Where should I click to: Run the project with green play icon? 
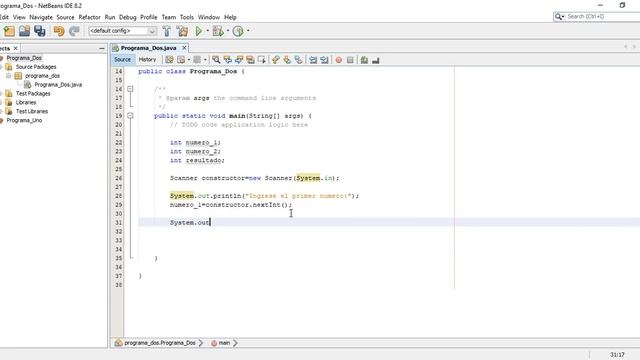click(199, 31)
